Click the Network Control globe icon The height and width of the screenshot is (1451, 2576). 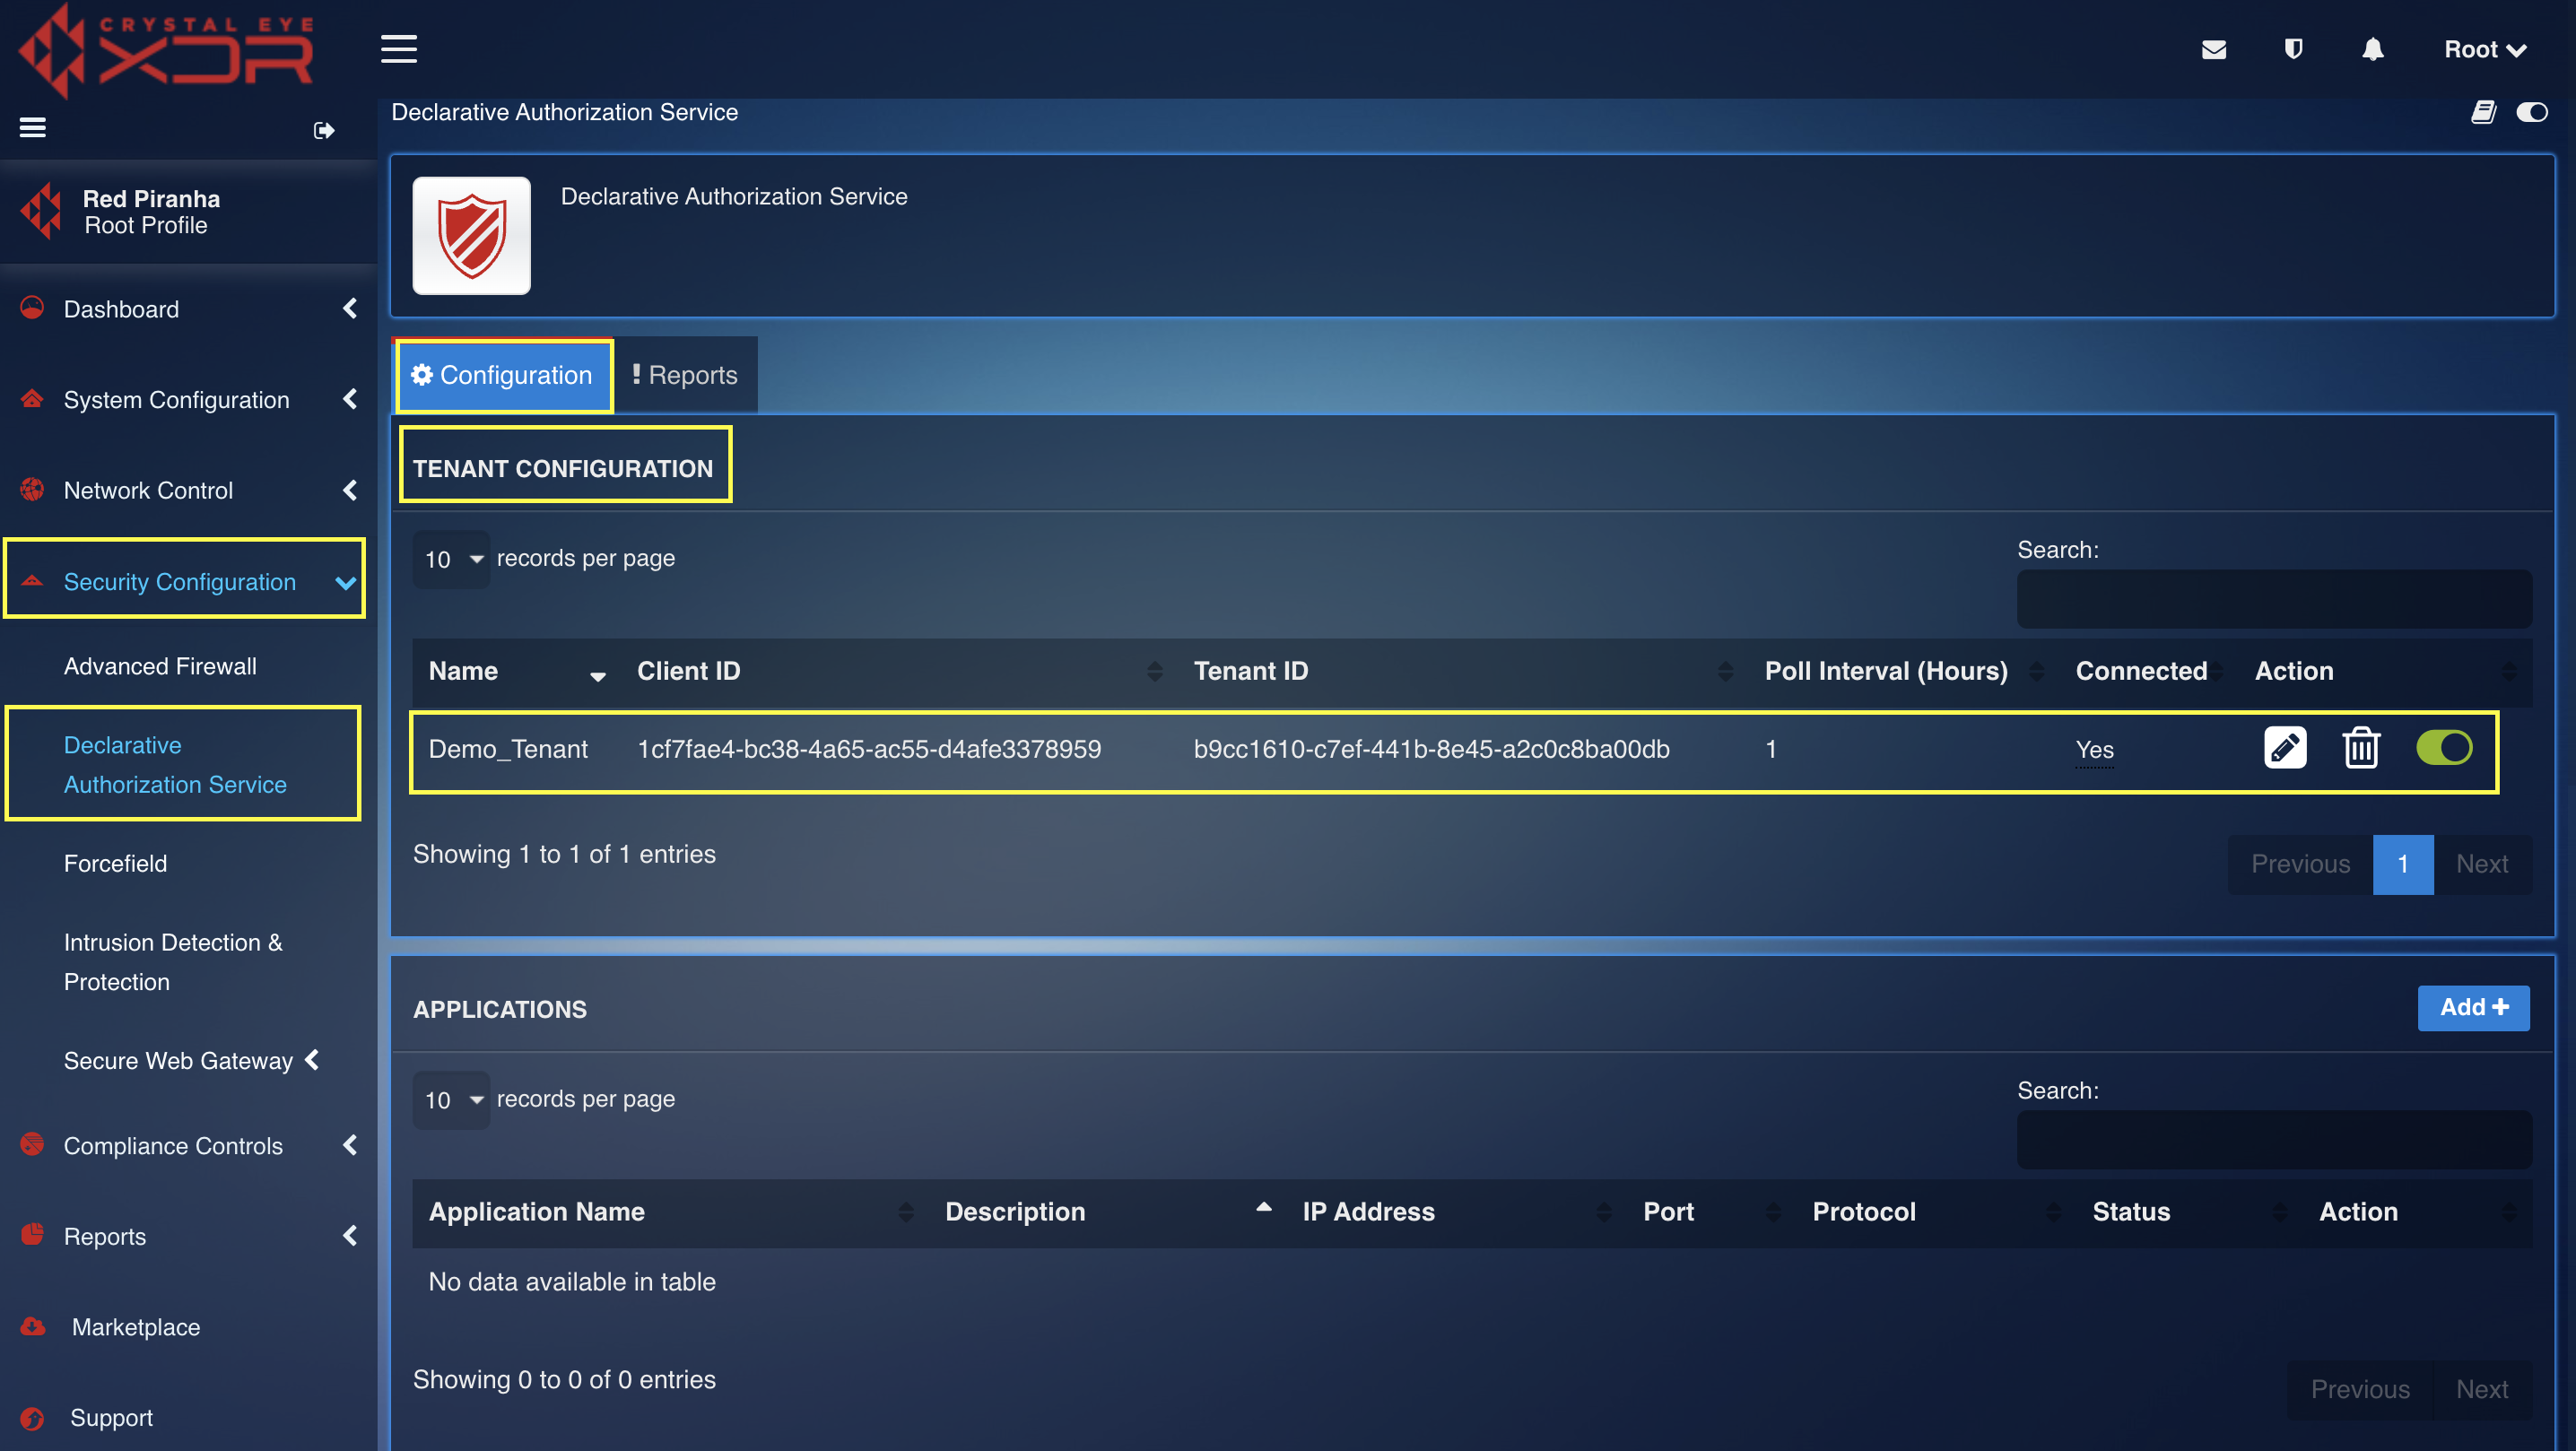(x=32, y=489)
